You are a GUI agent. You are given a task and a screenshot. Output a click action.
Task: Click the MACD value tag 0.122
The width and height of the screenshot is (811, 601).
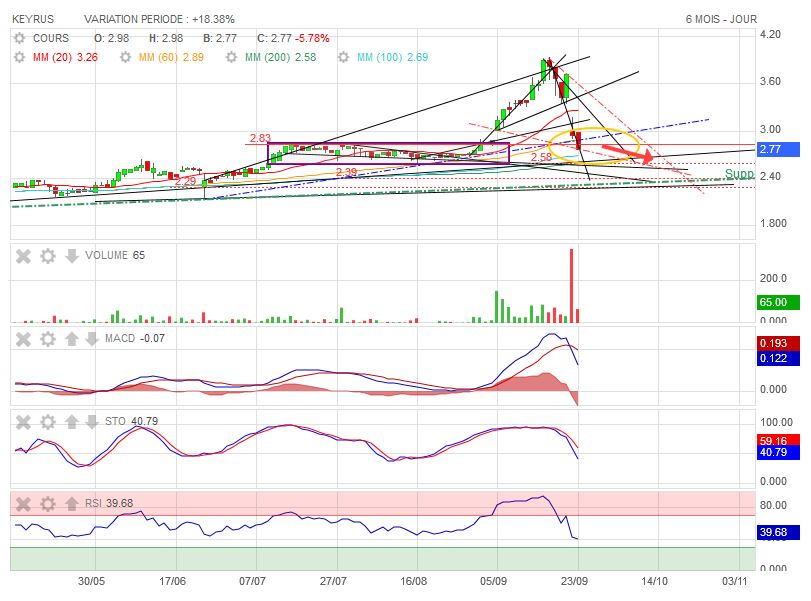(x=777, y=358)
